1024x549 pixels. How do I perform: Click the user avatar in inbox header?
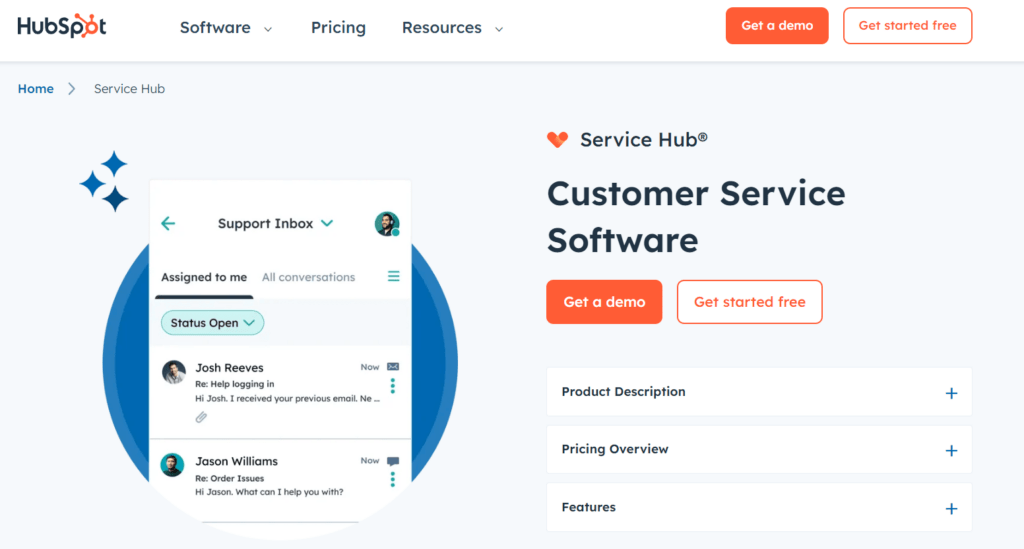(387, 224)
